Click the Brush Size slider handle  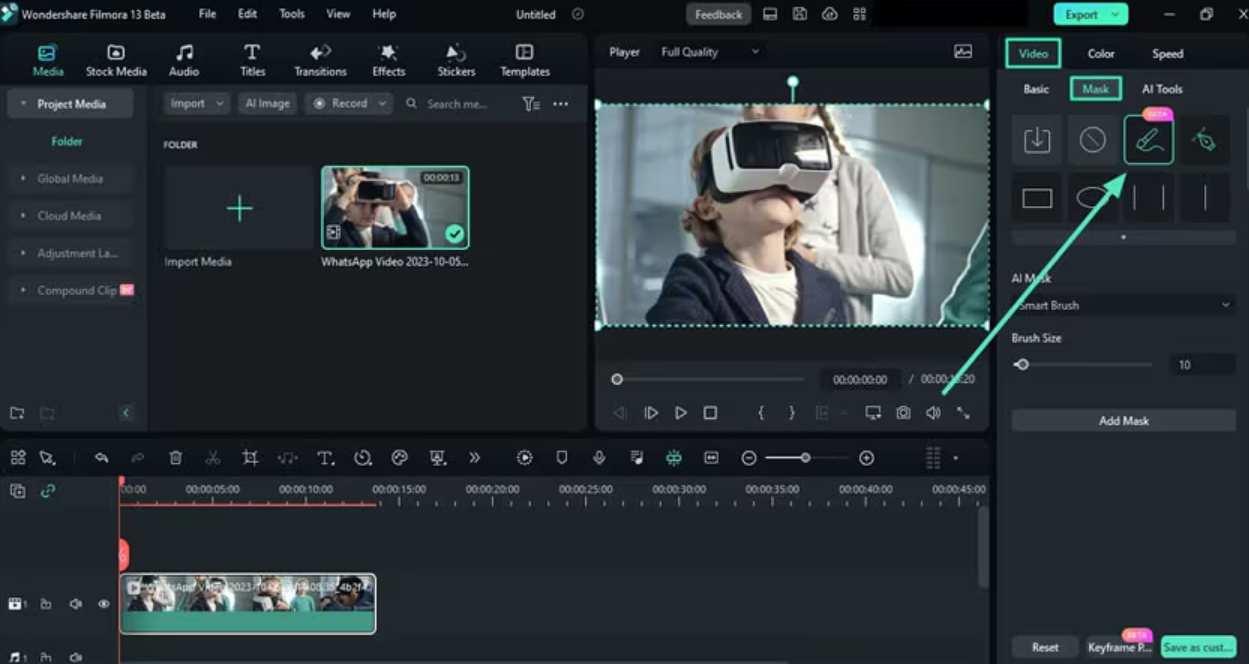tap(1021, 365)
